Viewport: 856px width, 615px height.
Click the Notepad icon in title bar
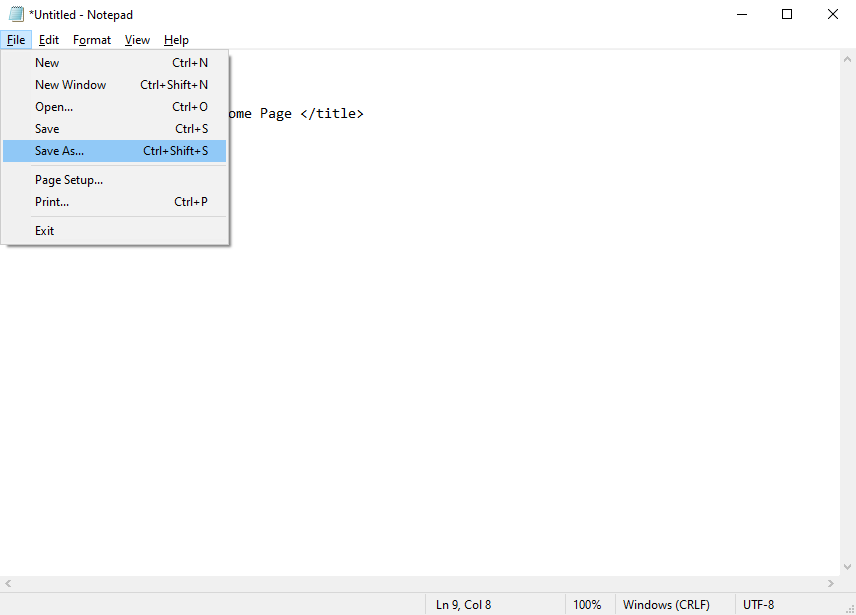16,14
